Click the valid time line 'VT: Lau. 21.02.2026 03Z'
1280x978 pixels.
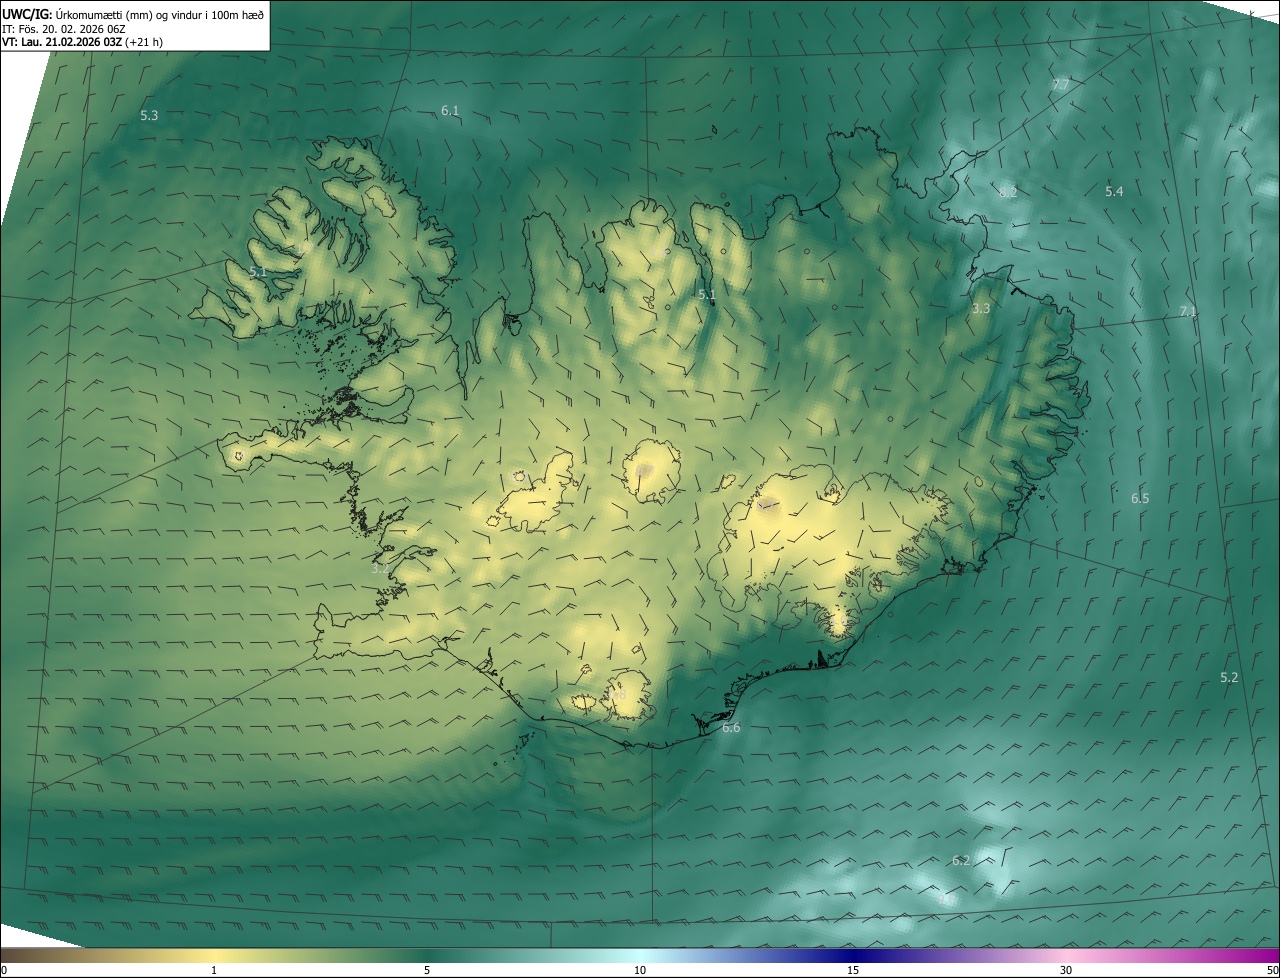coord(62,42)
